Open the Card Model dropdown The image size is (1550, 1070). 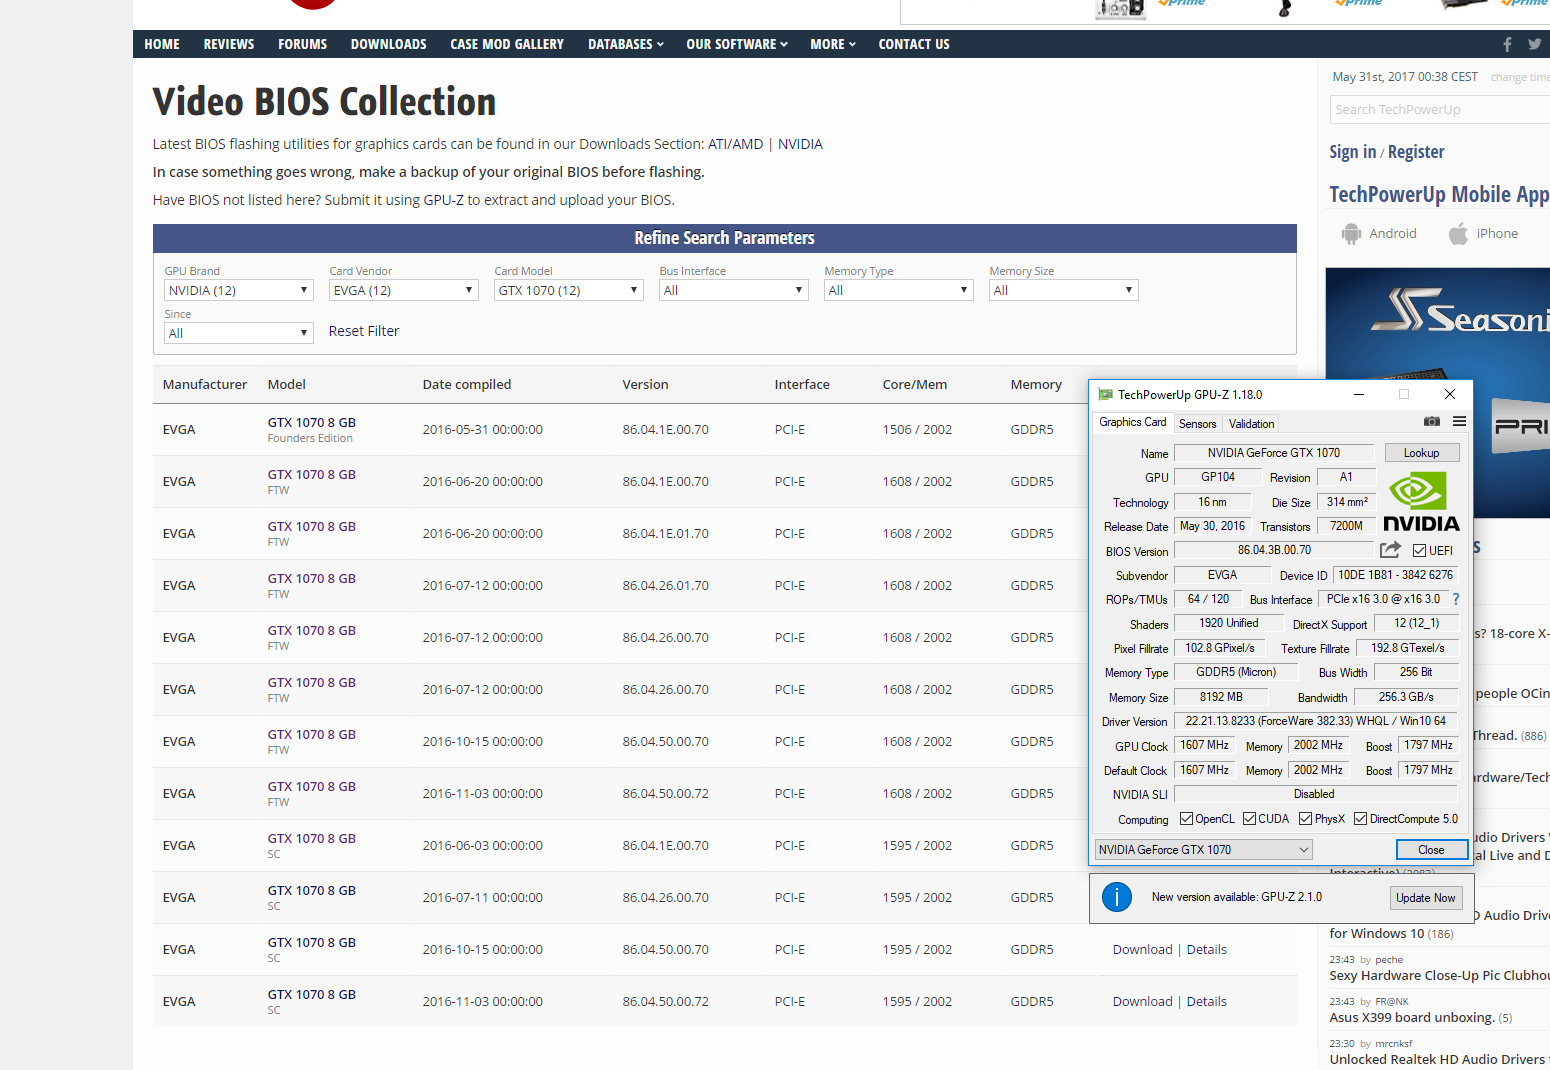click(569, 290)
